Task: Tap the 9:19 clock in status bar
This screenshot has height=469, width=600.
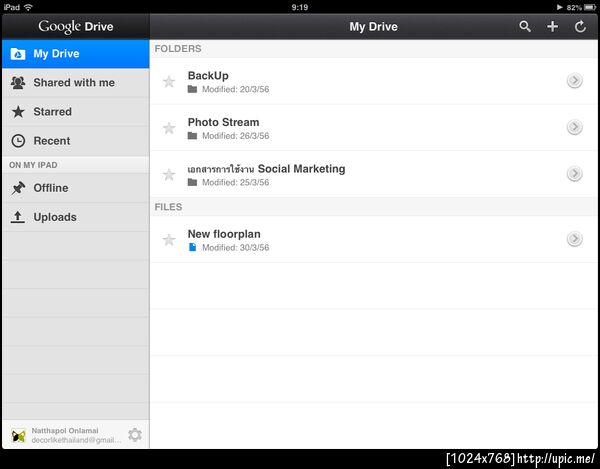Action: tap(300, 7)
